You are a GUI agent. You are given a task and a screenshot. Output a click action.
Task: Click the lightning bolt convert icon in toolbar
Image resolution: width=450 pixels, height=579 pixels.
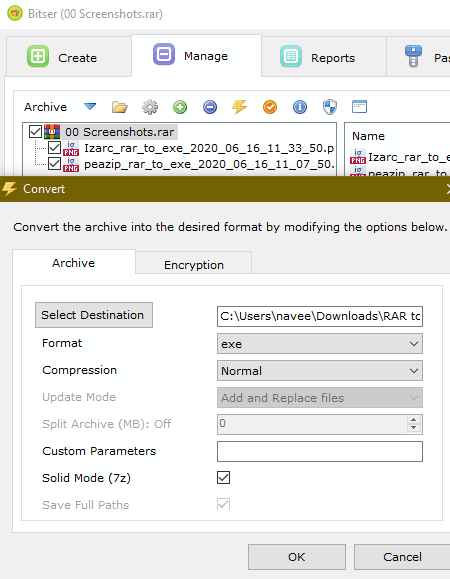point(240,107)
